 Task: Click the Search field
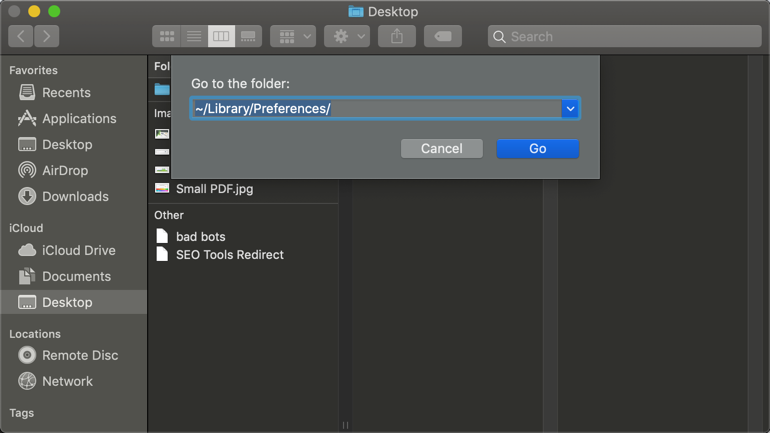coord(625,37)
